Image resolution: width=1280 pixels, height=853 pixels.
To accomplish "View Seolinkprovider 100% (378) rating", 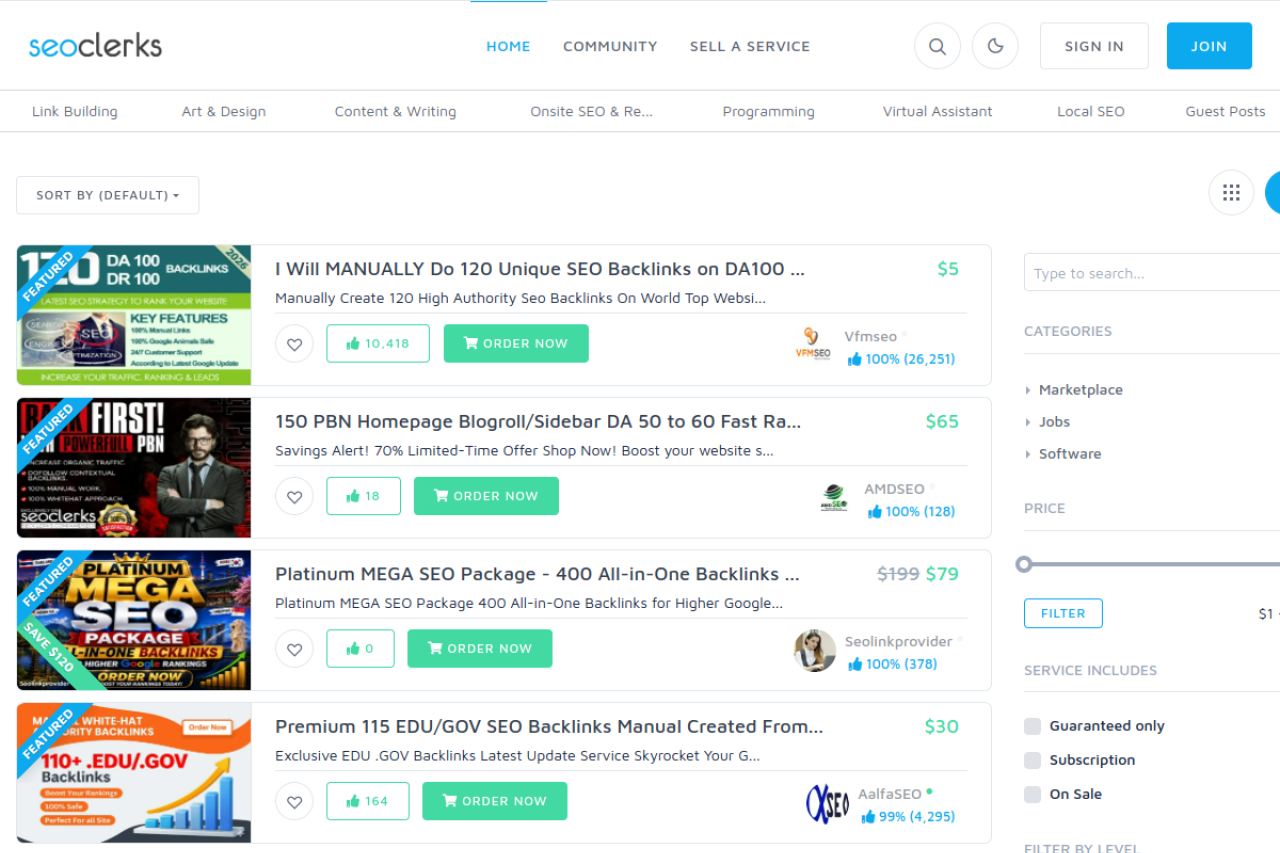I will coord(893,664).
